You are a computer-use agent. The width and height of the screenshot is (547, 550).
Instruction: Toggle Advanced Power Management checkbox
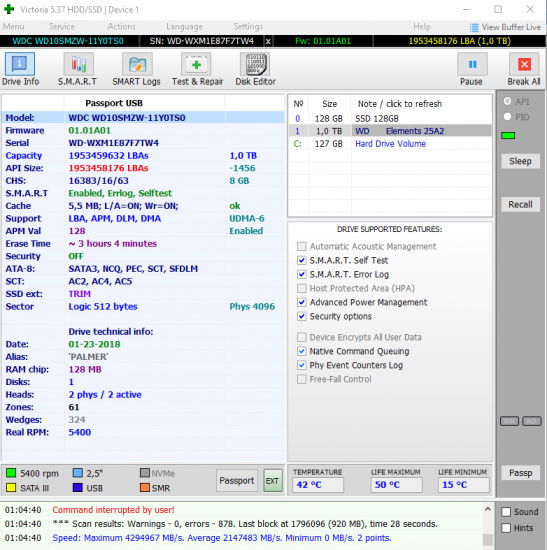(301, 302)
